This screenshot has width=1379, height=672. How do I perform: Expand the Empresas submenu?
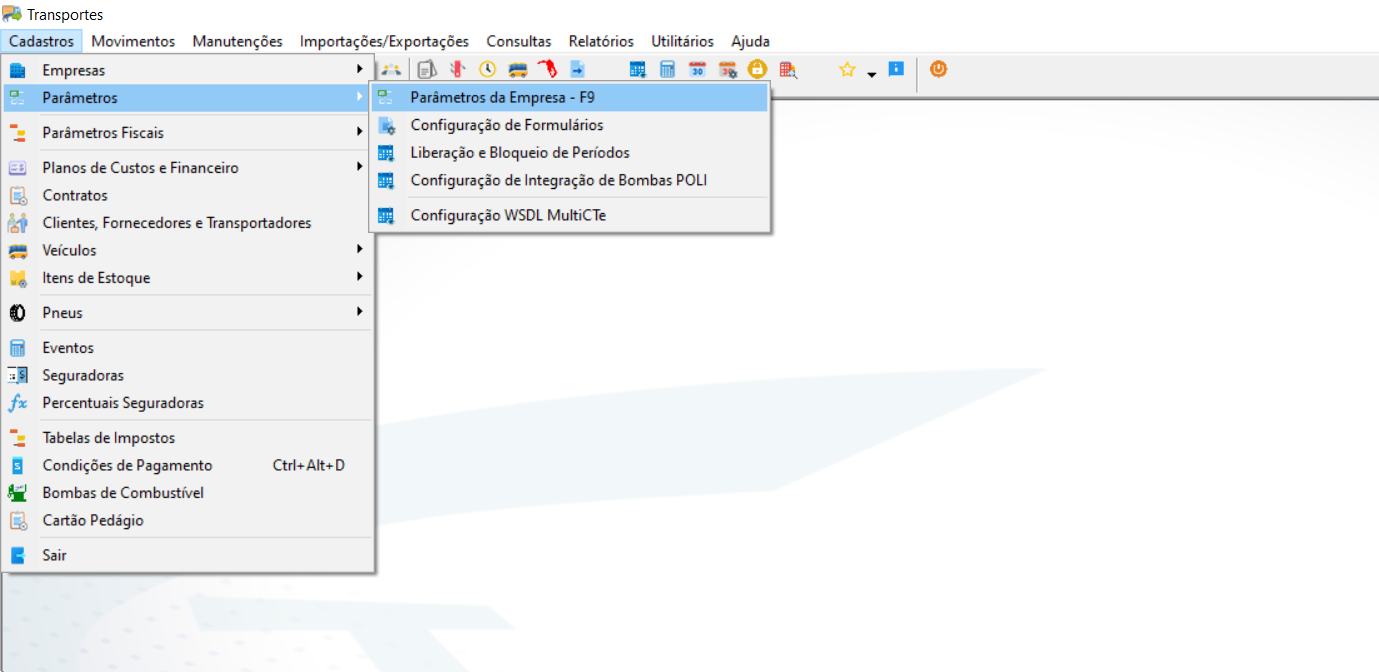187,70
